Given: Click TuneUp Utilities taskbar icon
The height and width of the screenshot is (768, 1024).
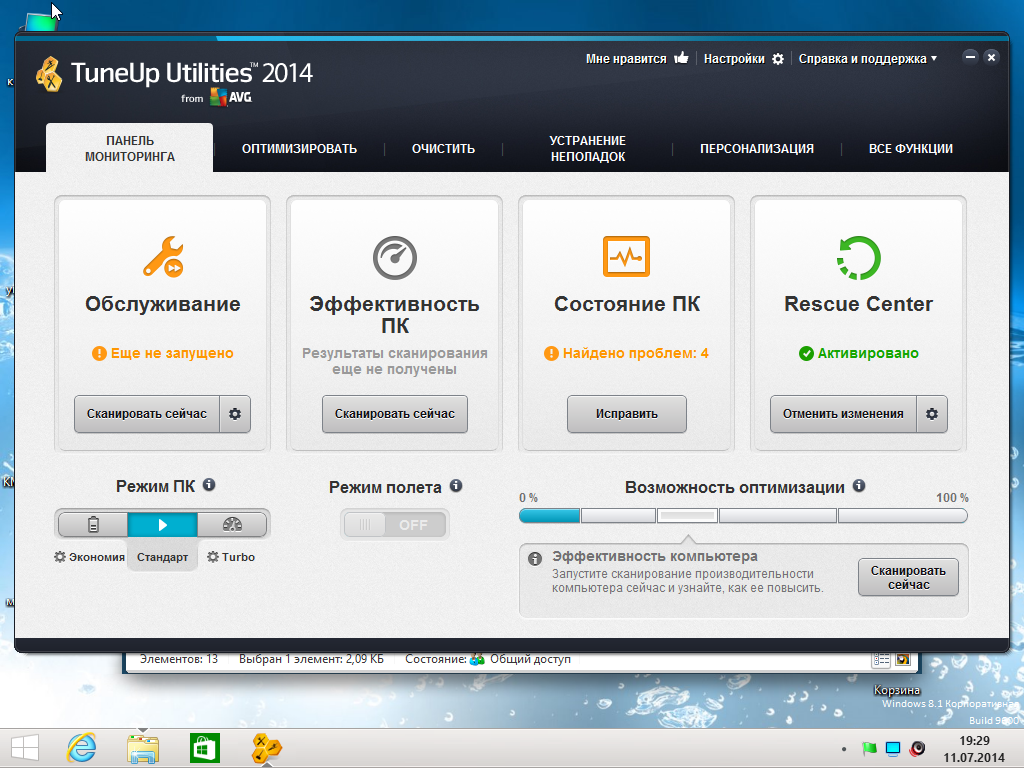Looking at the screenshot, I should [266, 748].
